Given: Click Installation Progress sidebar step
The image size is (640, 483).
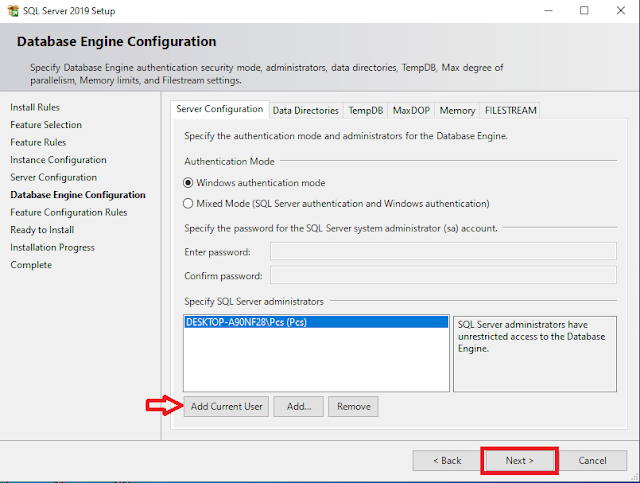Looking at the screenshot, I should pos(53,247).
